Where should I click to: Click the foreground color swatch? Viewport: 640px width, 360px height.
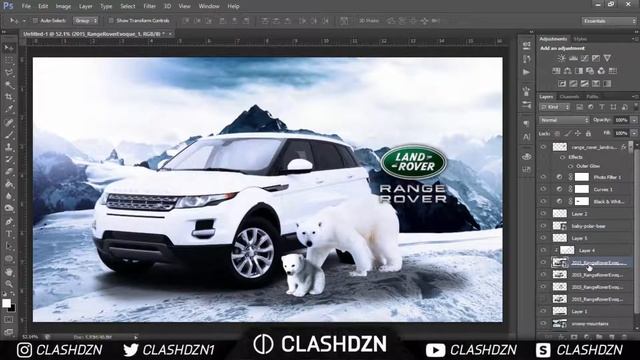(6, 303)
